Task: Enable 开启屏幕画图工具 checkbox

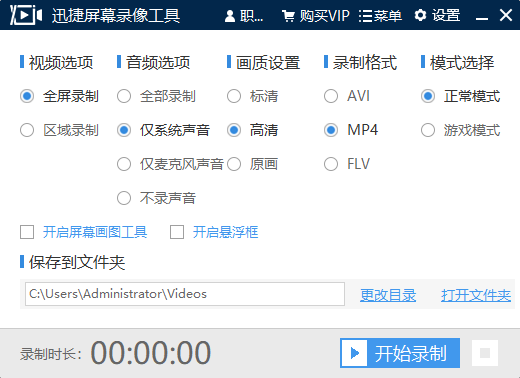Action: click(x=27, y=232)
